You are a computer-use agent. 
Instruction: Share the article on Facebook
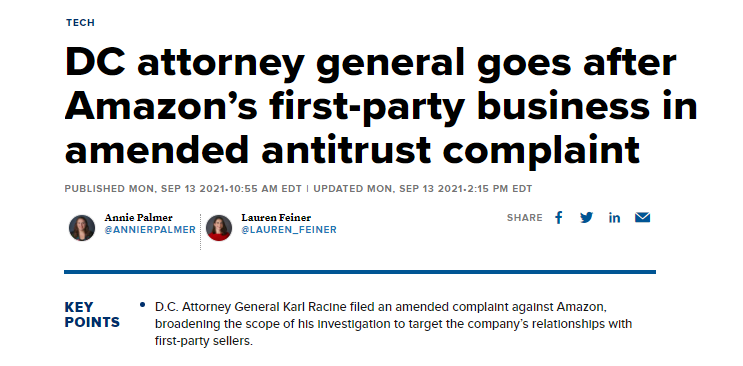[559, 218]
